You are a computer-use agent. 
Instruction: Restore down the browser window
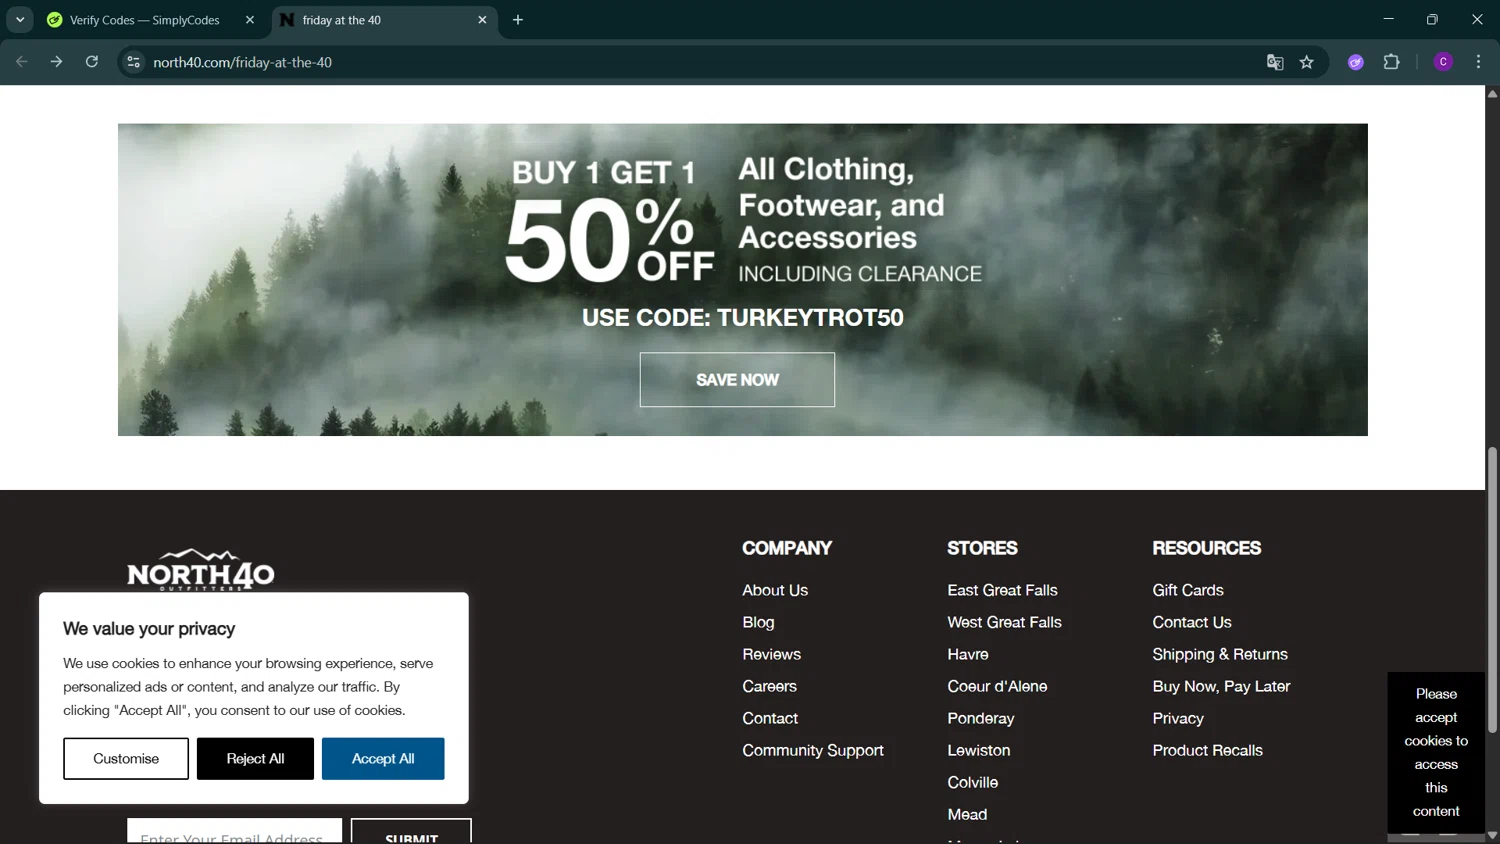point(1432,20)
